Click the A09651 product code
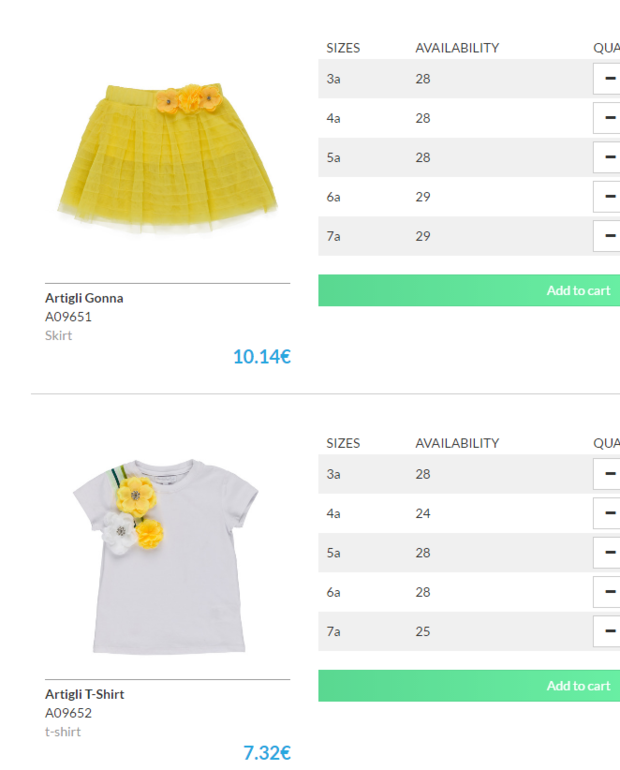The width and height of the screenshot is (620, 770). click(x=68, y=317)
